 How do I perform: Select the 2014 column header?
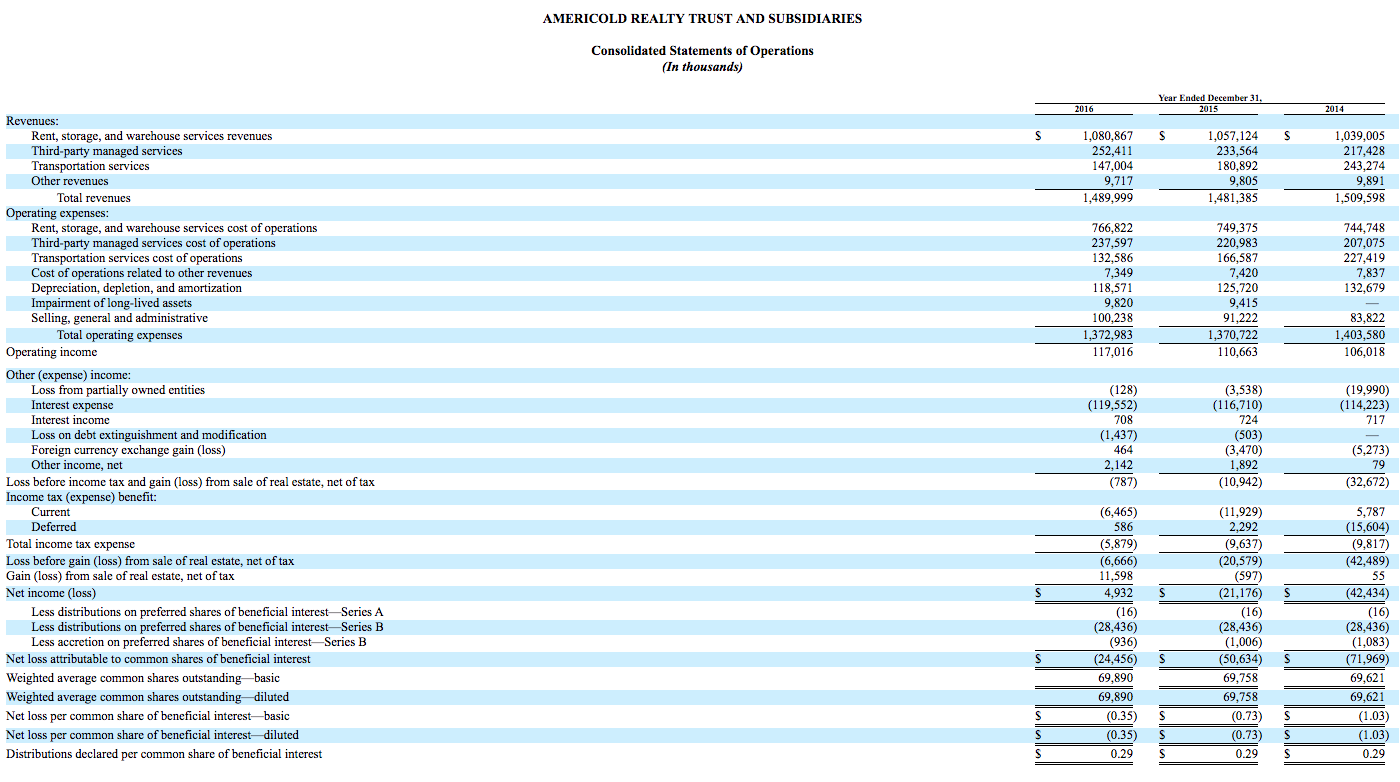1335,109
